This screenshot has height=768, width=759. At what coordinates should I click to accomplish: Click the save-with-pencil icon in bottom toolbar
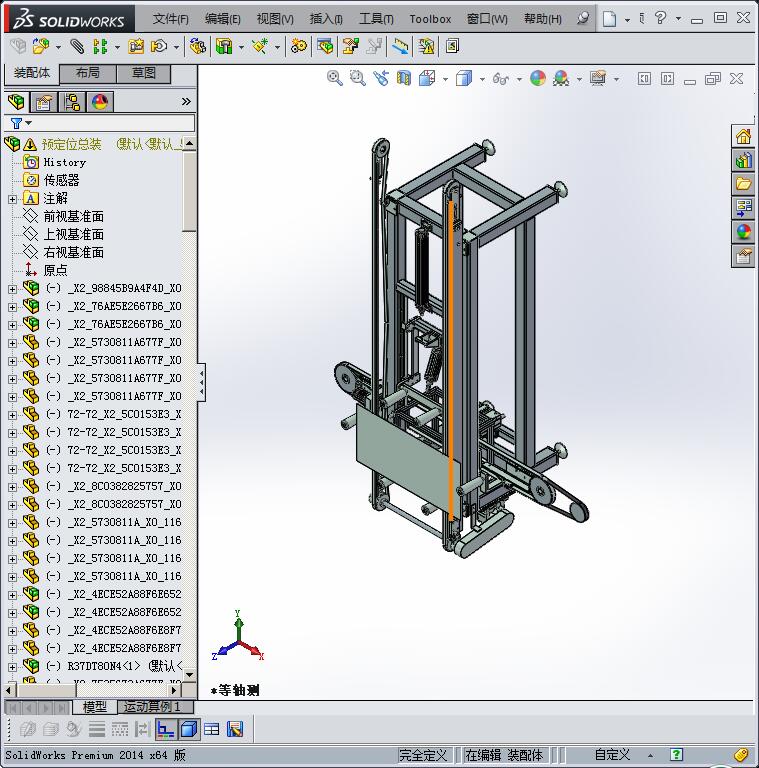click(x=235, y=730)
